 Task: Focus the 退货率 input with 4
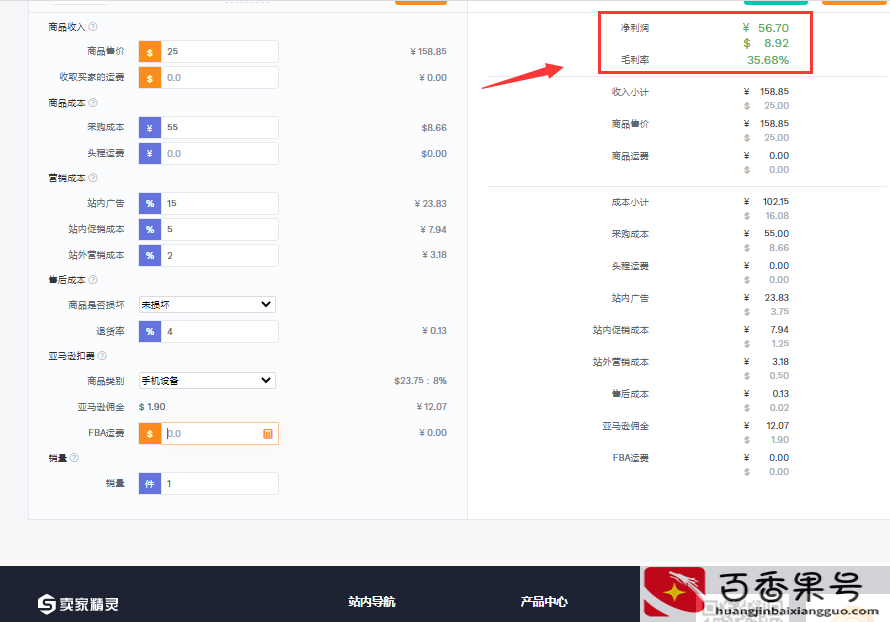pyautogui.click(x=220, y=331)
